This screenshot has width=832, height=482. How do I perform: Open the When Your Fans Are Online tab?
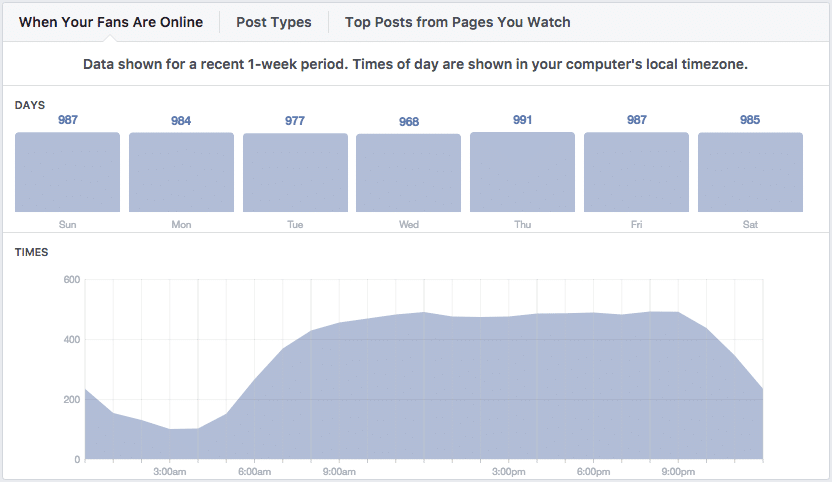coord(111,22)
